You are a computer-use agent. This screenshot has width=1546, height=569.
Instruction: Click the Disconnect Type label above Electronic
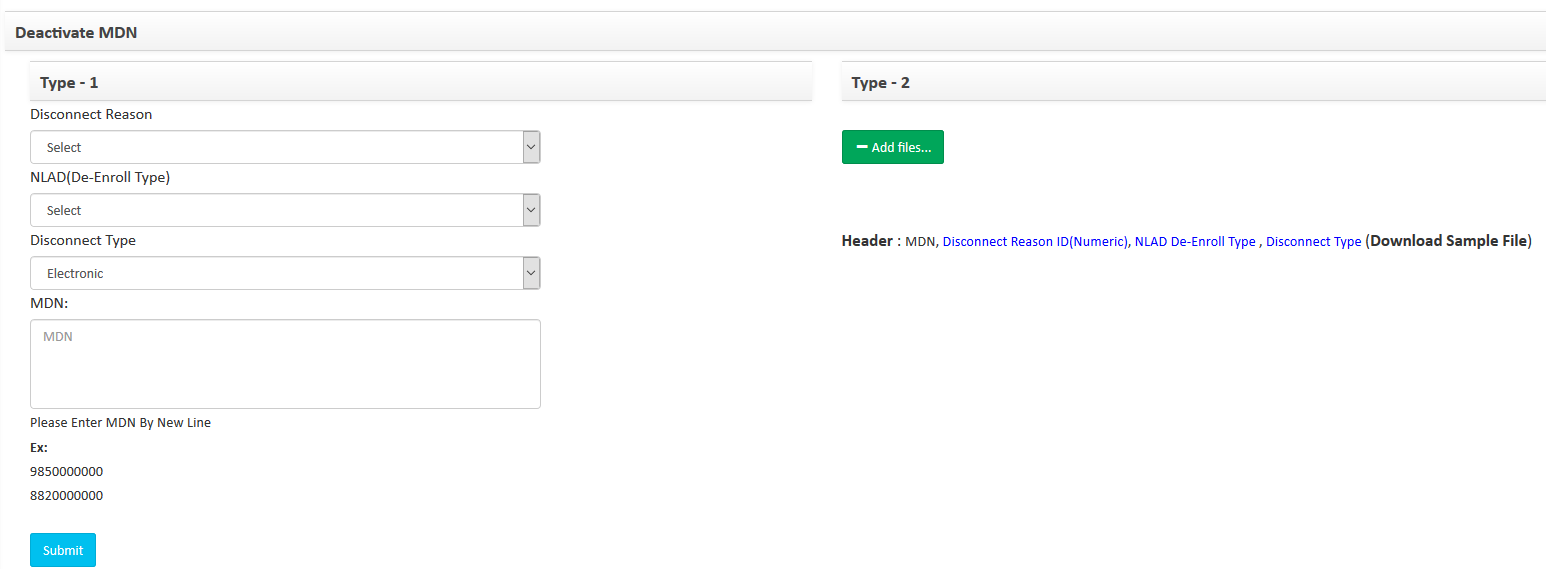[x=83, y=240]
